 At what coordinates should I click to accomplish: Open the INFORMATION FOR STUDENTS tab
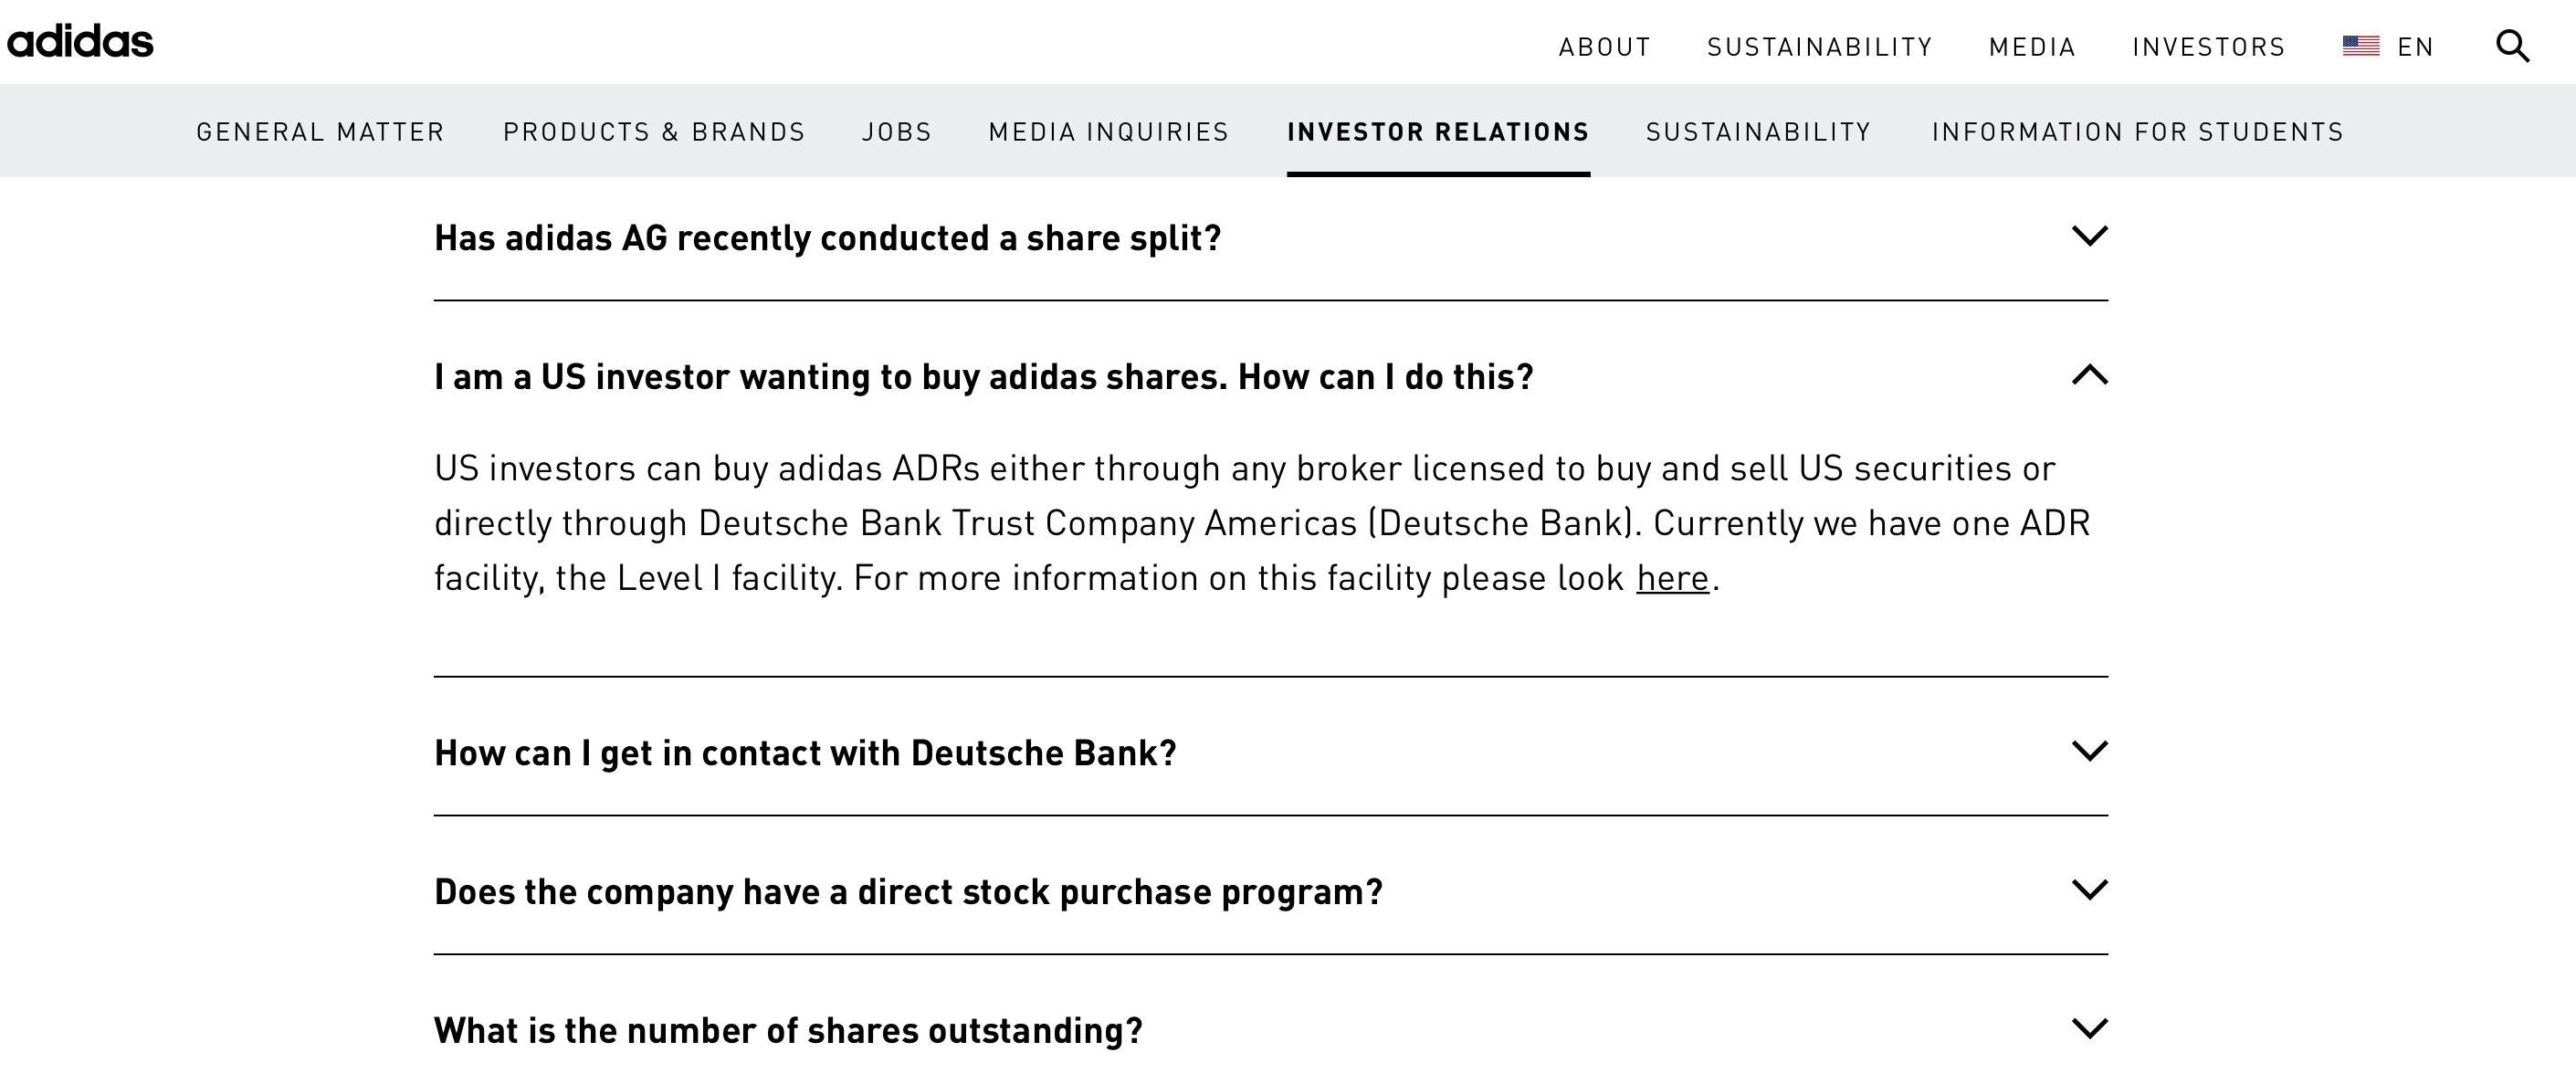pos(2136,131)
